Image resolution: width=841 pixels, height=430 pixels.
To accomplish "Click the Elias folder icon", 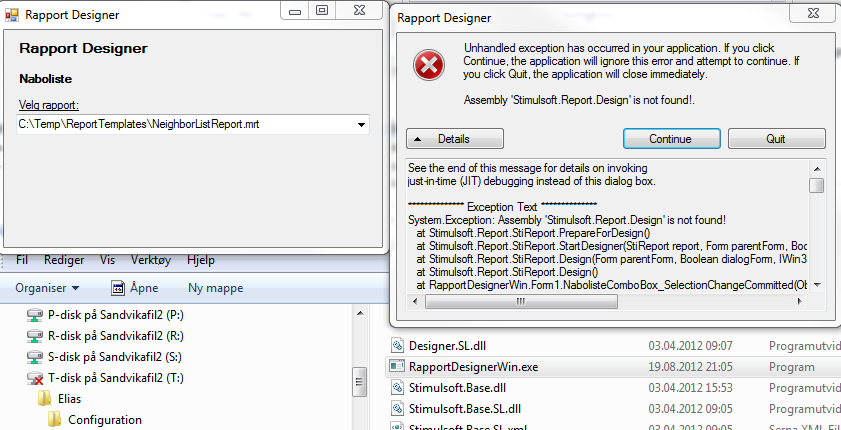I will [44, 398].
